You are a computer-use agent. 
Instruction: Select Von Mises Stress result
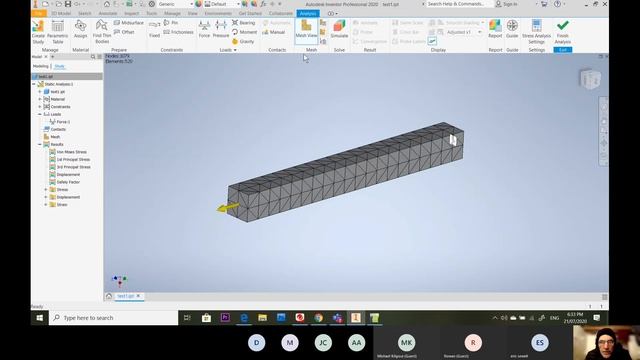coord(68,152)
